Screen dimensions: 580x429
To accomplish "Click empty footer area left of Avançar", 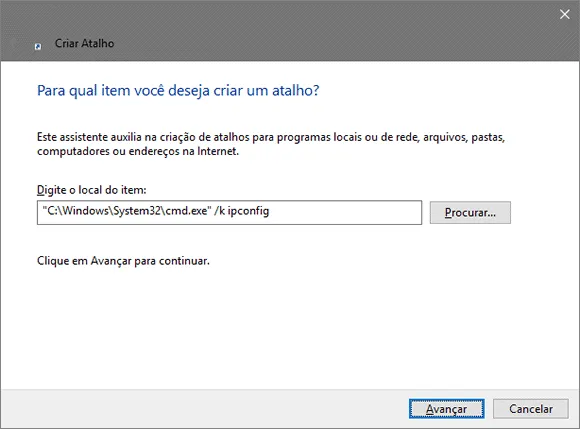I will pos(203,409).
